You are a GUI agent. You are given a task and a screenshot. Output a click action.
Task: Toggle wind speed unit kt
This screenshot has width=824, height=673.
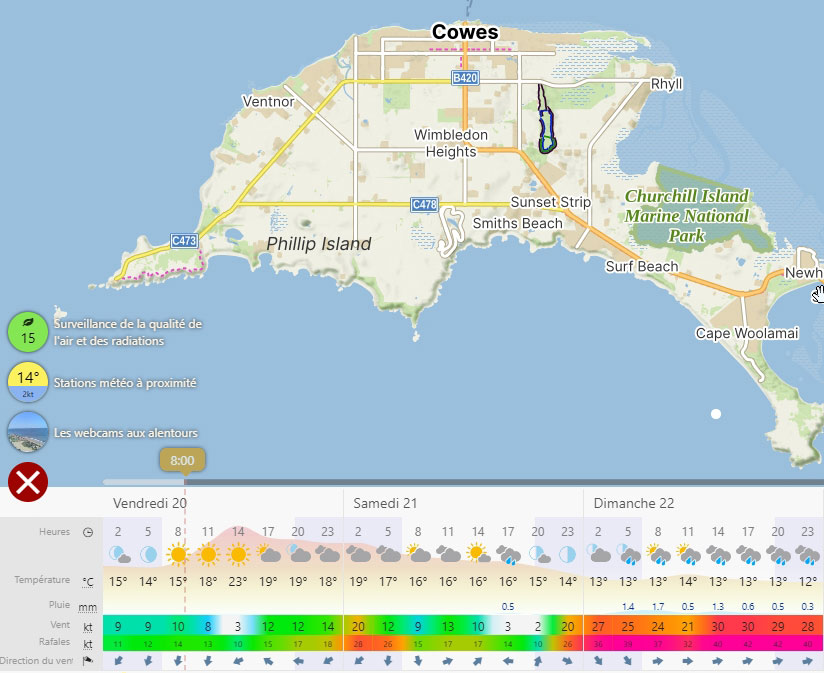pyautogui.click(x=88, y=627)
